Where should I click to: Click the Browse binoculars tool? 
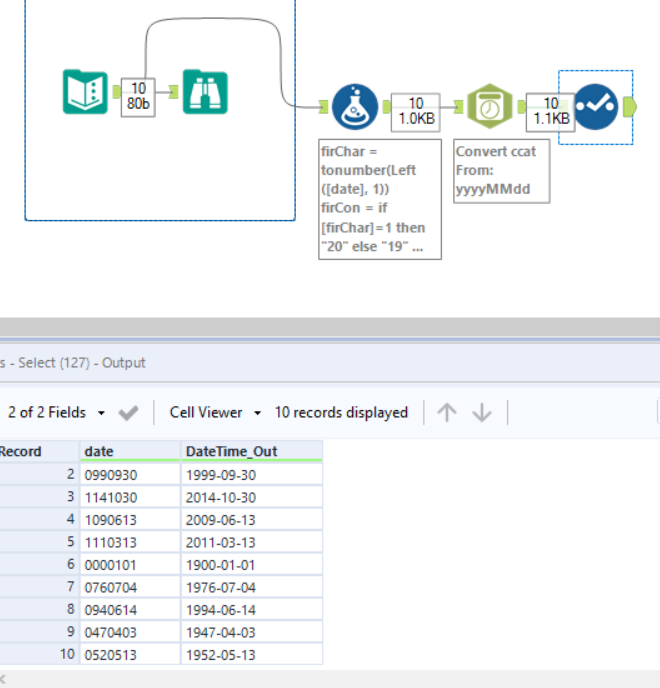[x=205, y=93]
